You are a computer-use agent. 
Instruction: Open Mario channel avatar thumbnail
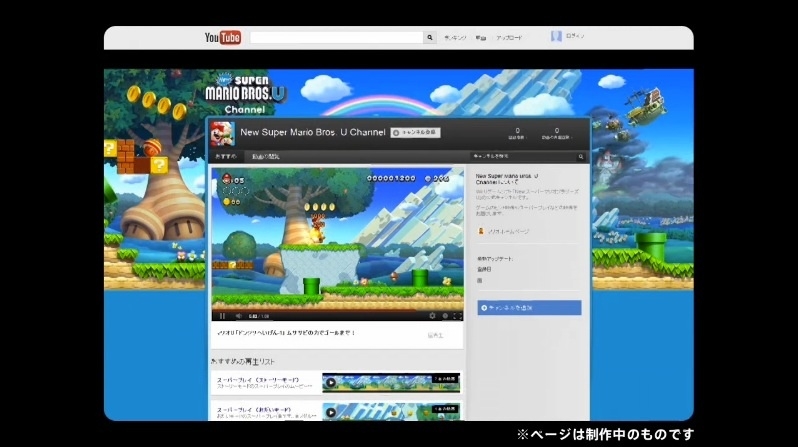click(223, 134)
